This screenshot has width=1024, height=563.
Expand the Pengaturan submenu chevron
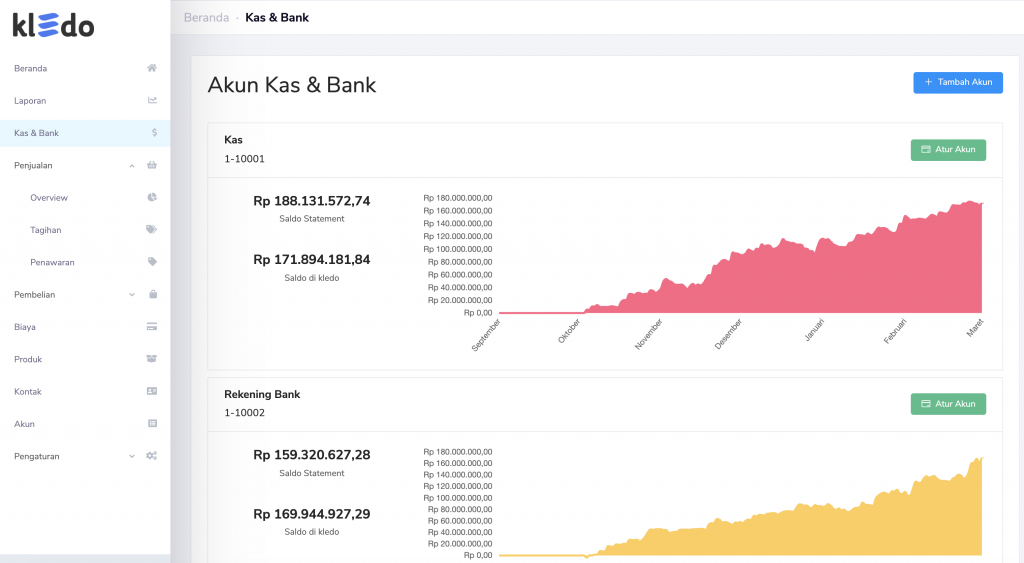coord(132,457)
